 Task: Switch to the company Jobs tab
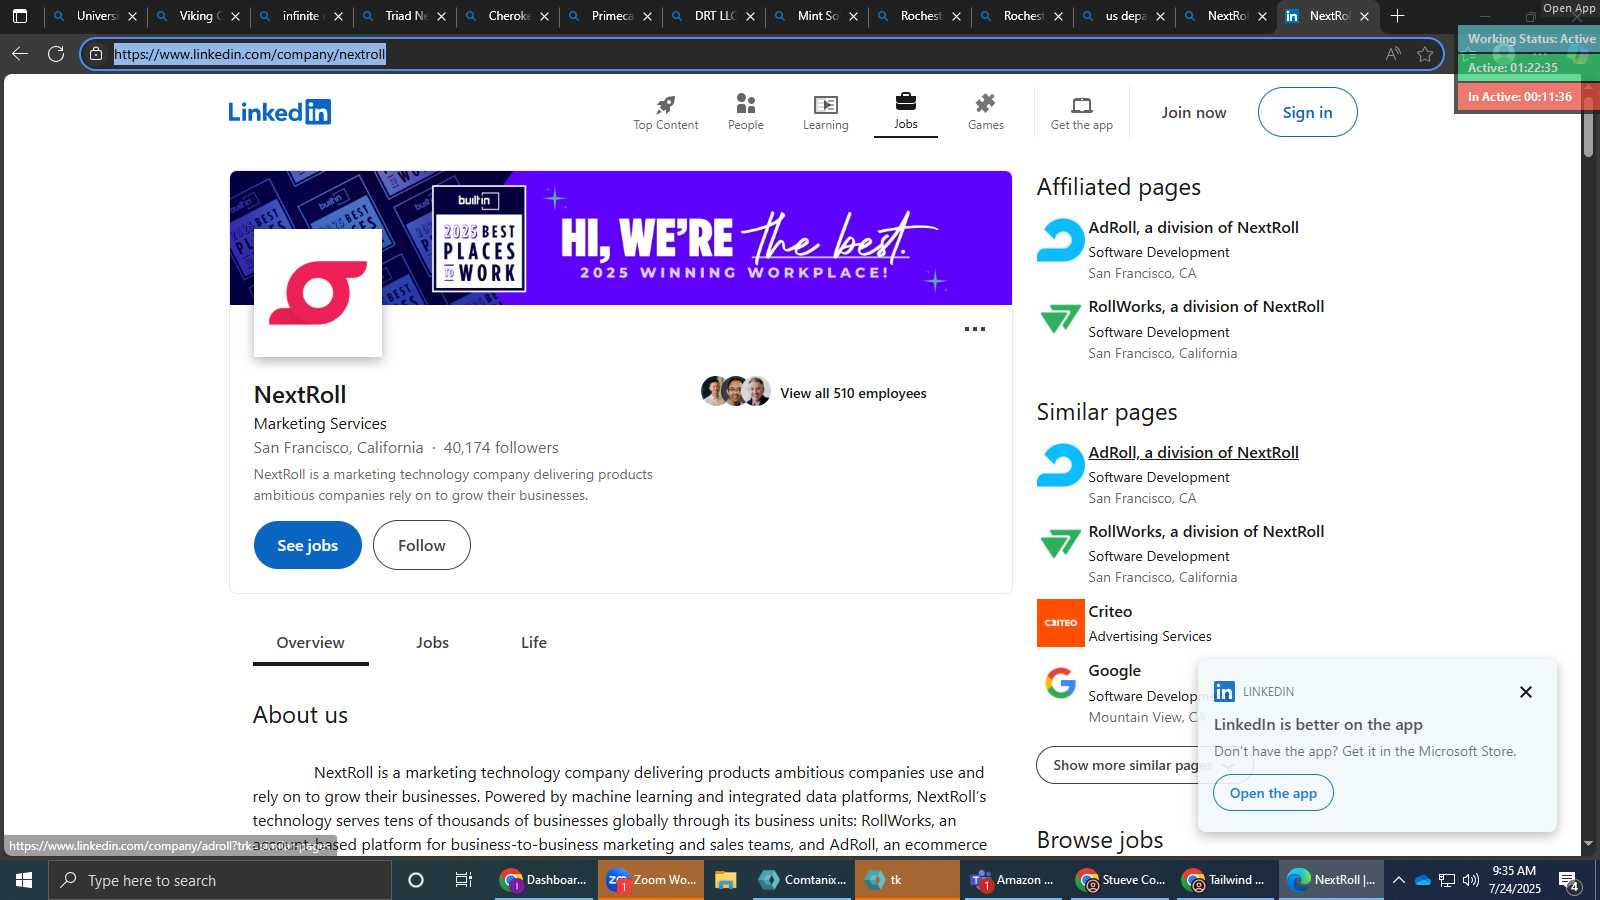(432, 643)
